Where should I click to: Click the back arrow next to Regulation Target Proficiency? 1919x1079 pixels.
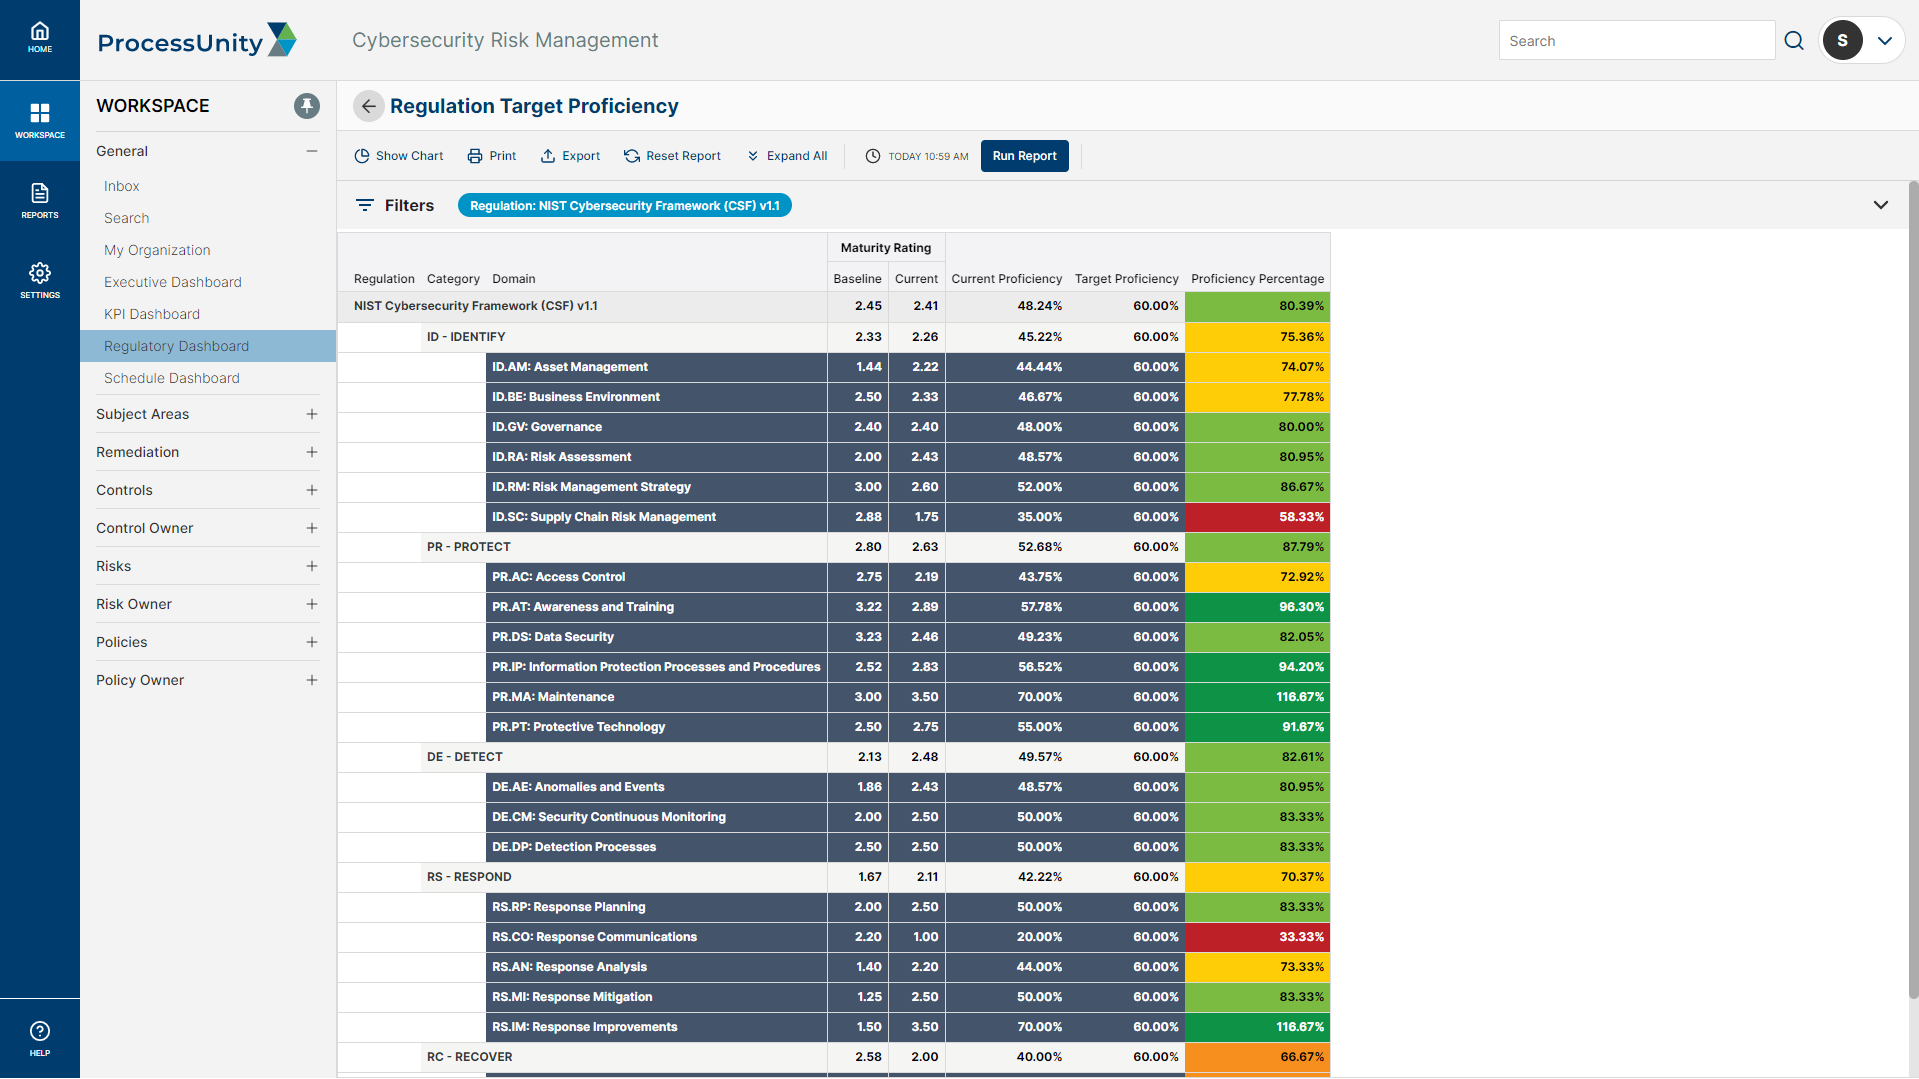pyautogui.click(x=368, y=105)
